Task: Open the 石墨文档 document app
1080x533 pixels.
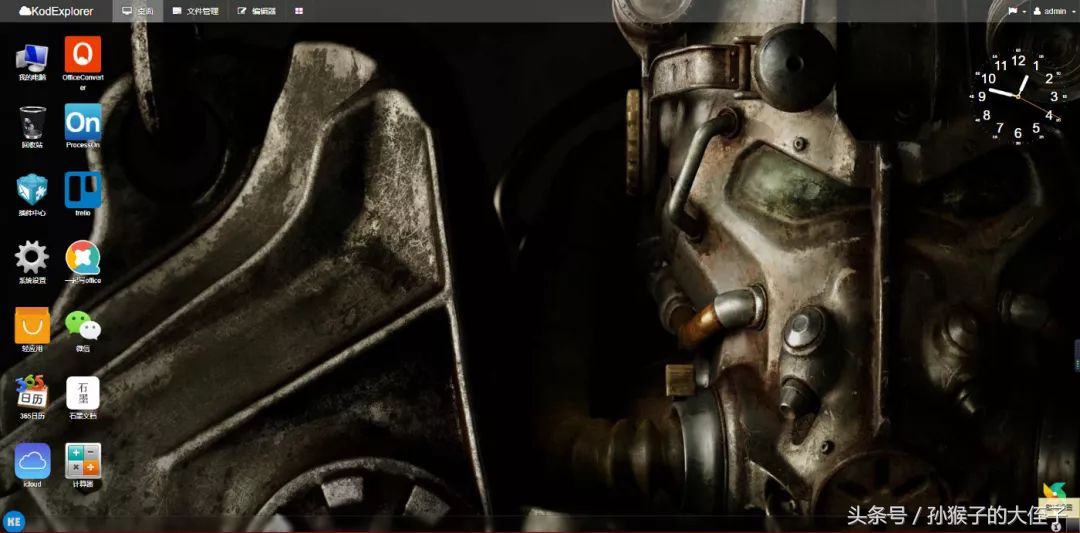Action: (83, 393)
